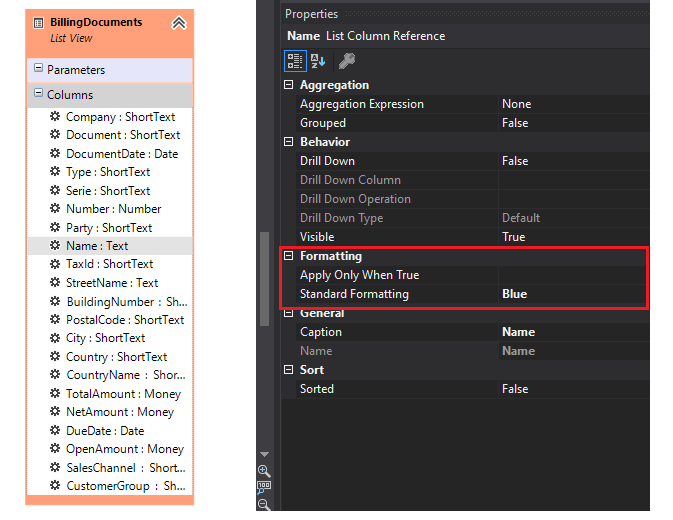Image resolution: width=673 pixels, height=520 pixels.
Task: Click the gear icon beside BuildingNumber column
Action: point(55,301)
